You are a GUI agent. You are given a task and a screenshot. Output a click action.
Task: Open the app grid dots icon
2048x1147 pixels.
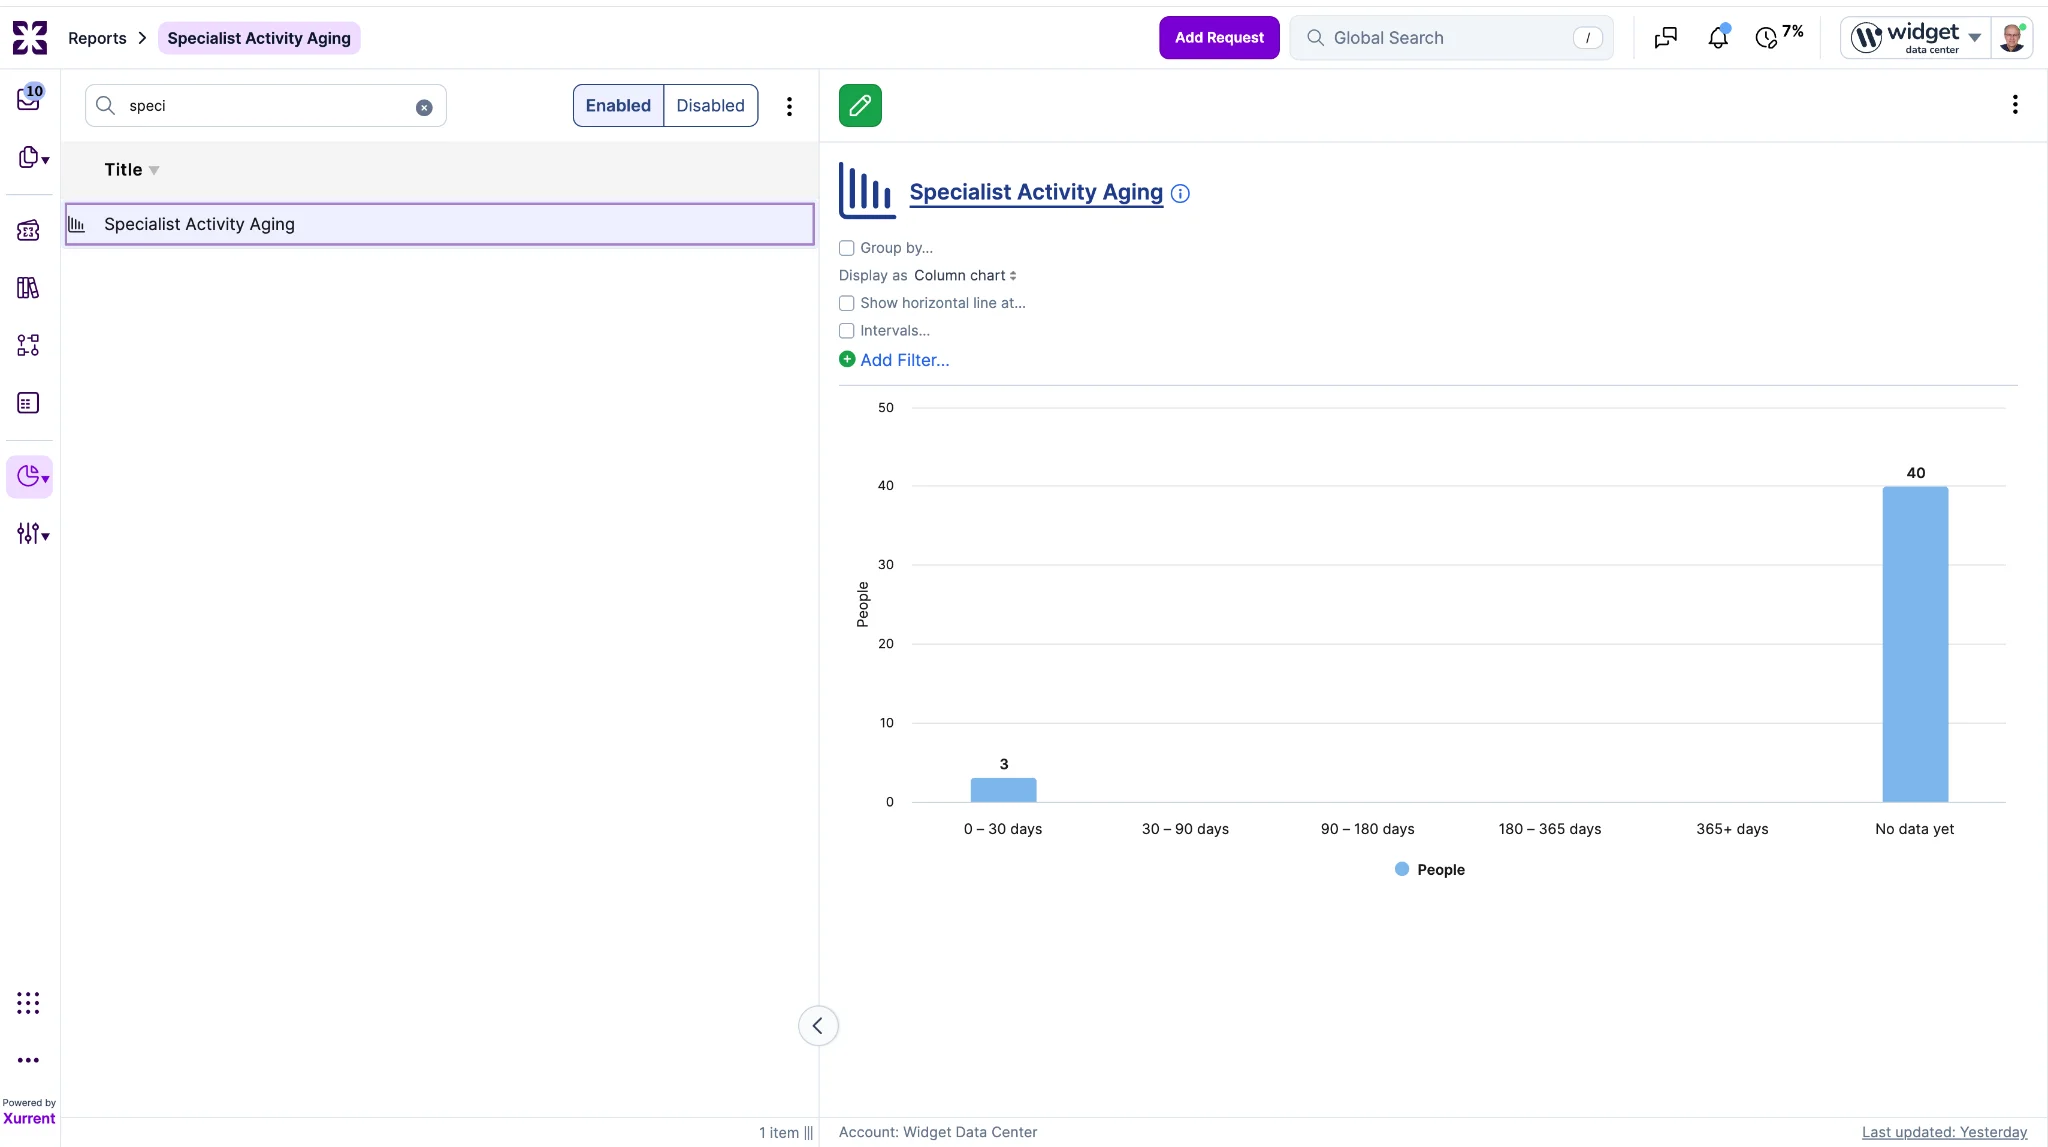click(28, 1003)
